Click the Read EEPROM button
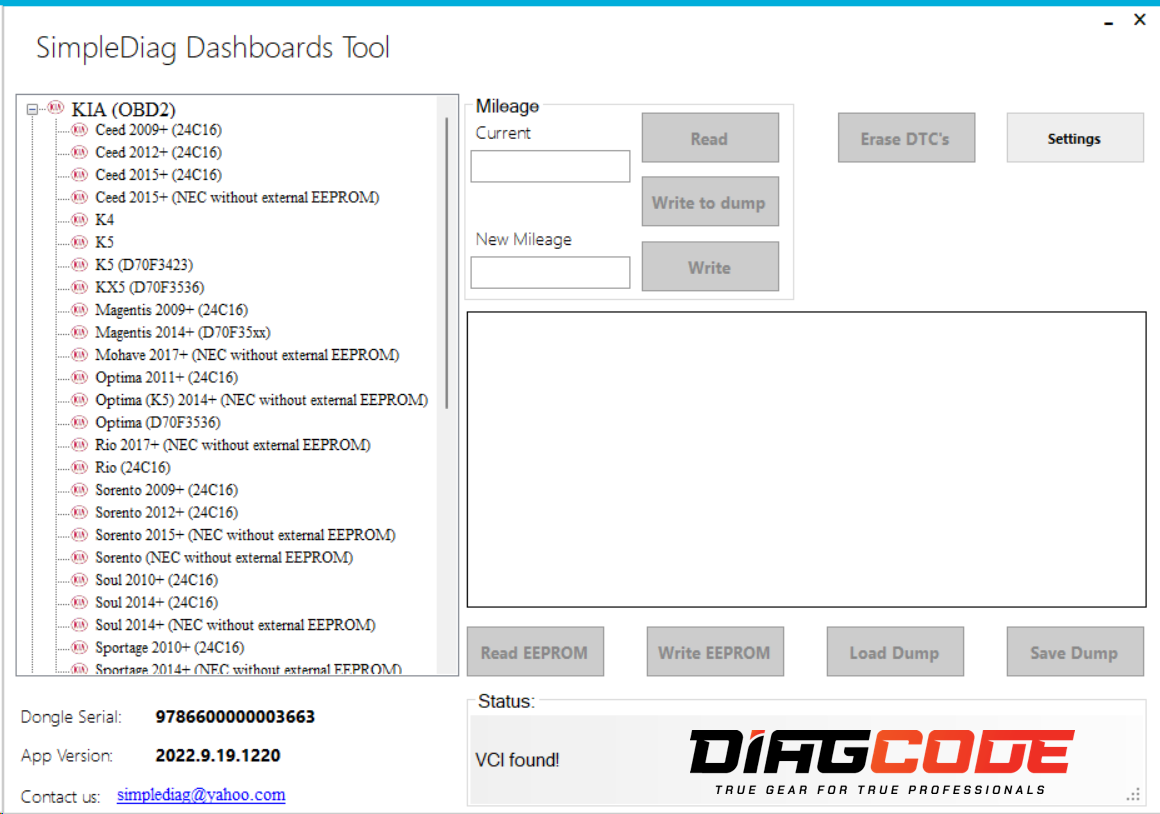1160x814 pixels. tap(535, 651)
